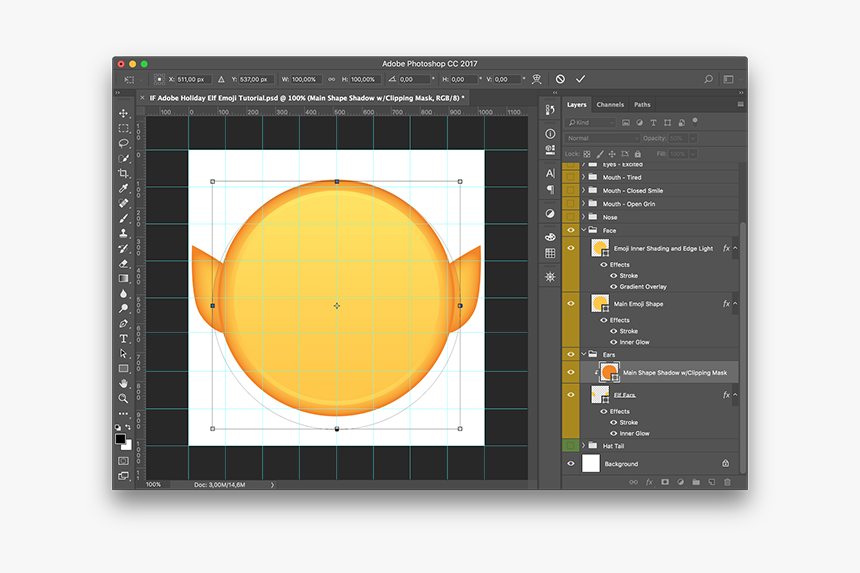
Task: Select Main Shape Shadow layer thumbnail
Action: [609, 372]
